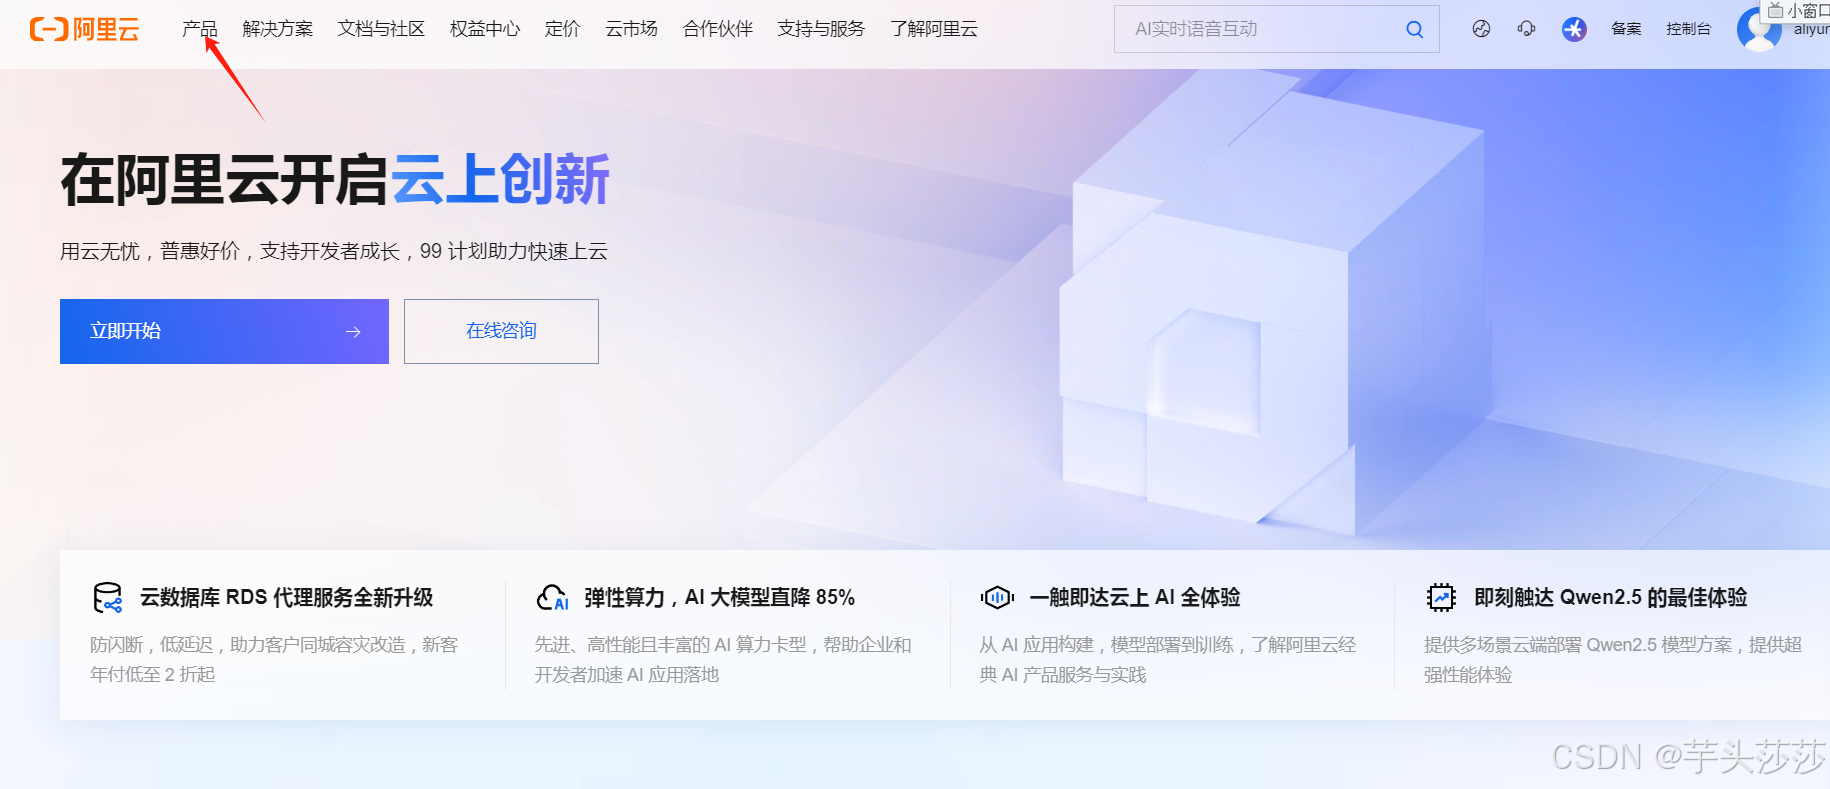This screenshot has height=789, width=1830.
Task: Open 云数据库 RDS 代理服务全新升级 headline
Action: pyautogui.click(x=286, y=598)
